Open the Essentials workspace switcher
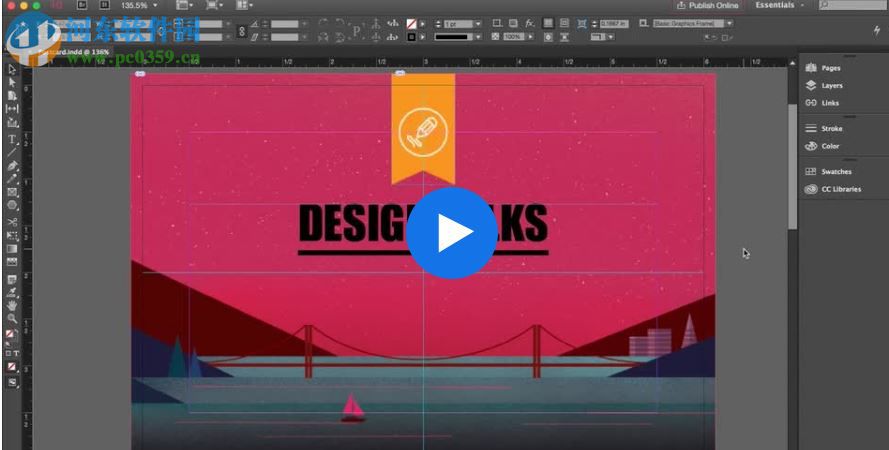889x450 pixels. coord(779,5)
